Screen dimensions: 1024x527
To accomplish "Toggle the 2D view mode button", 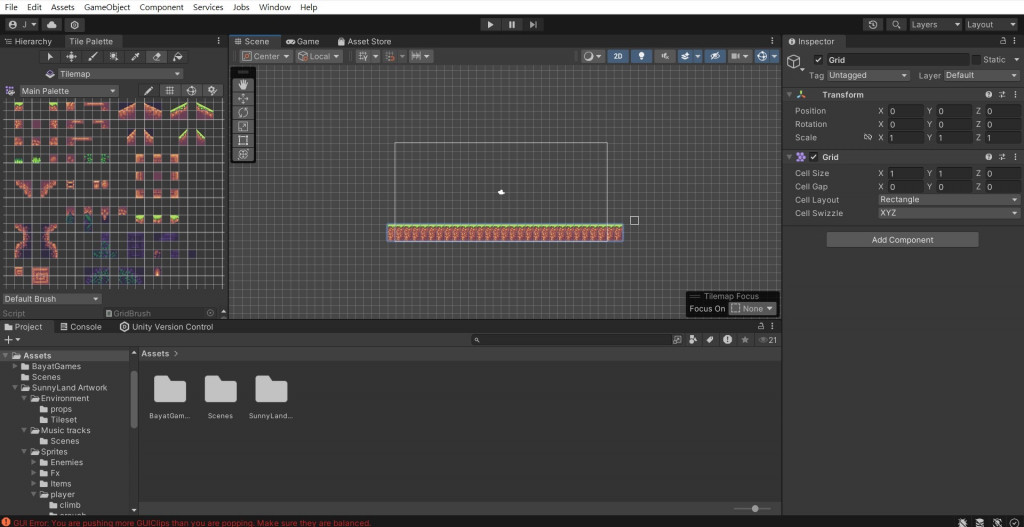I will point(618,56).
